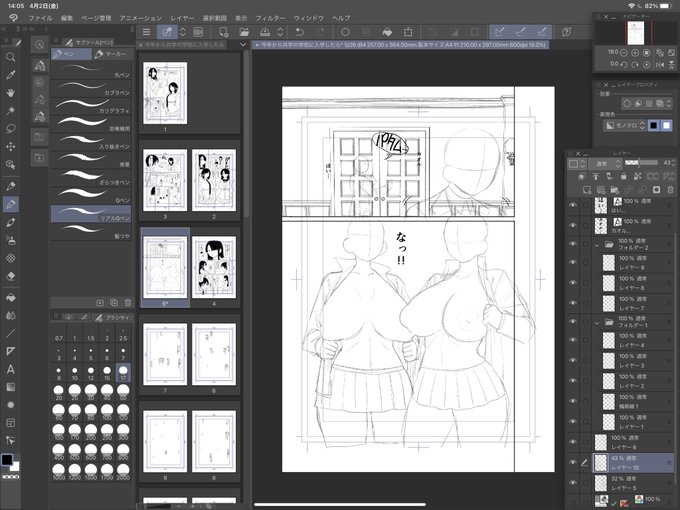Collapse the フォルダー 2 folder
The image size is (680, 510).
point(597,245)
